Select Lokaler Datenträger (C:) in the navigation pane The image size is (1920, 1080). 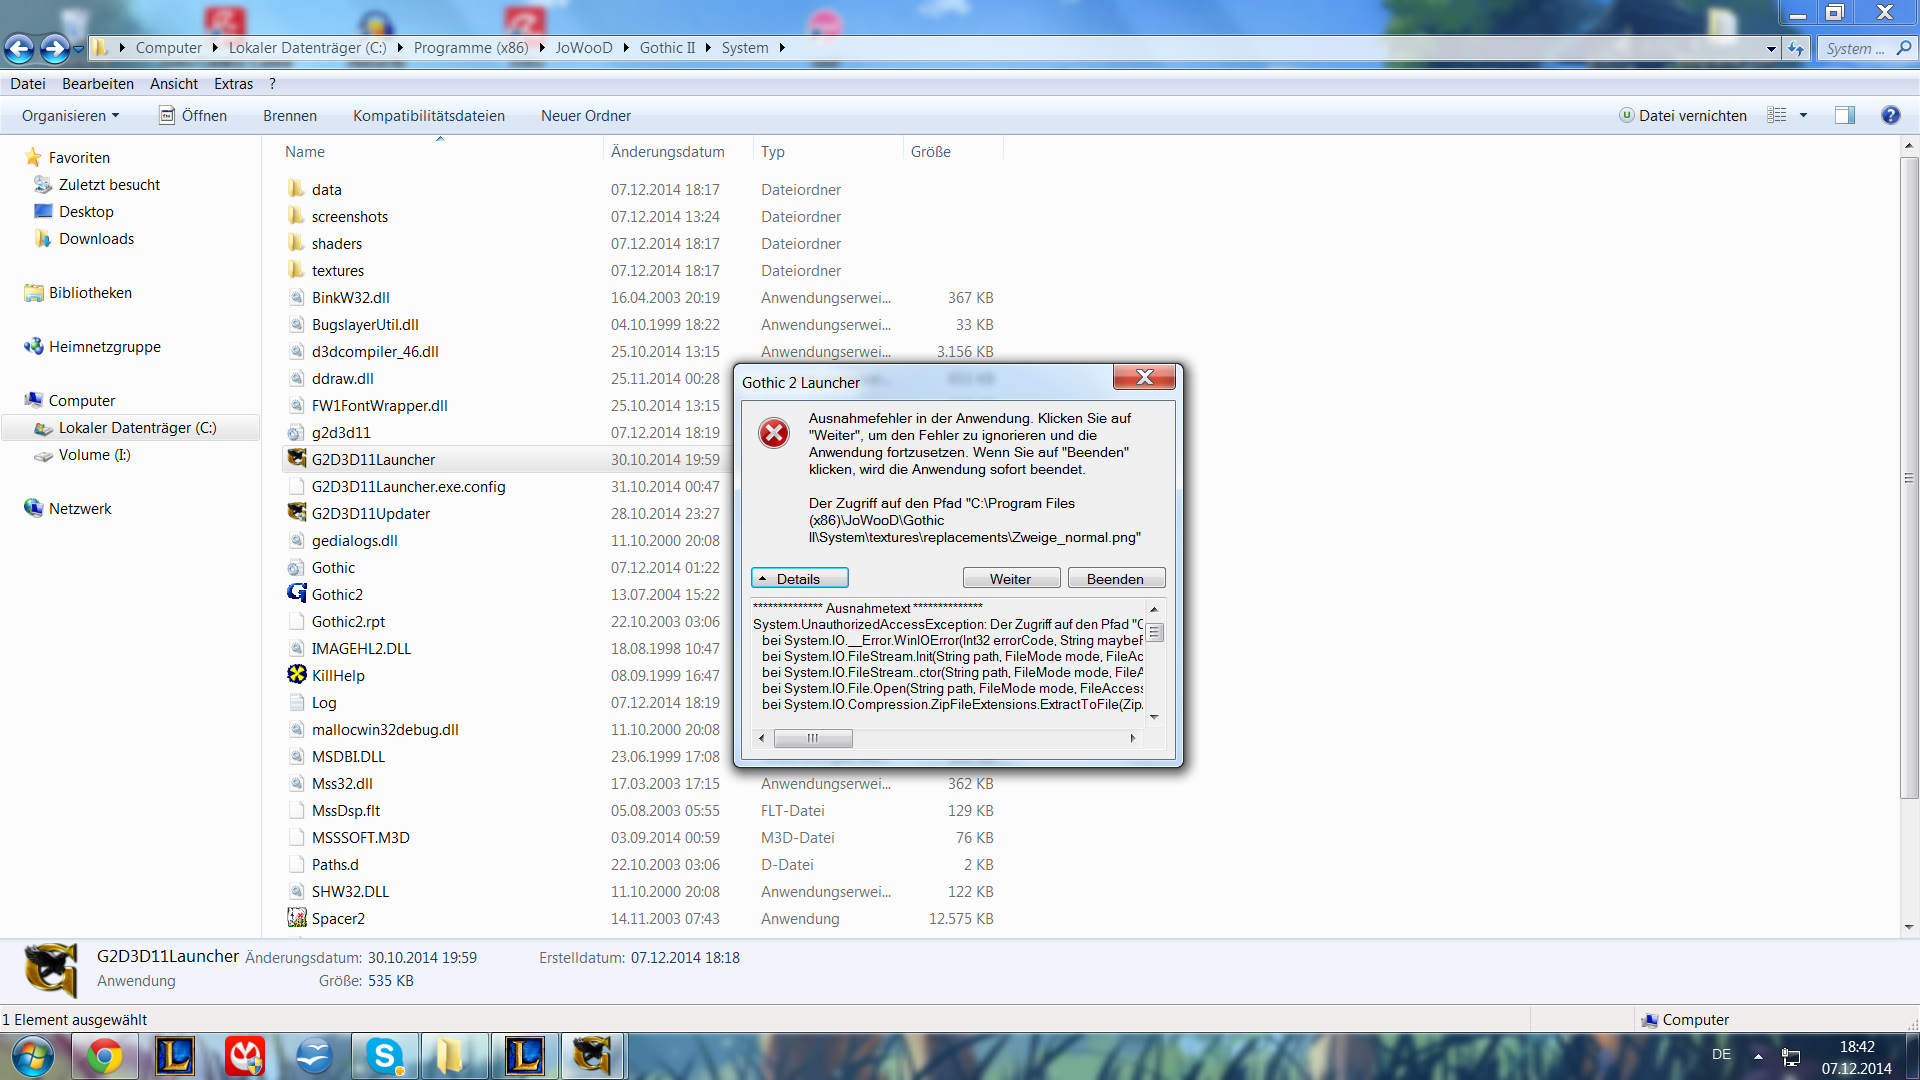pos(137,427)
